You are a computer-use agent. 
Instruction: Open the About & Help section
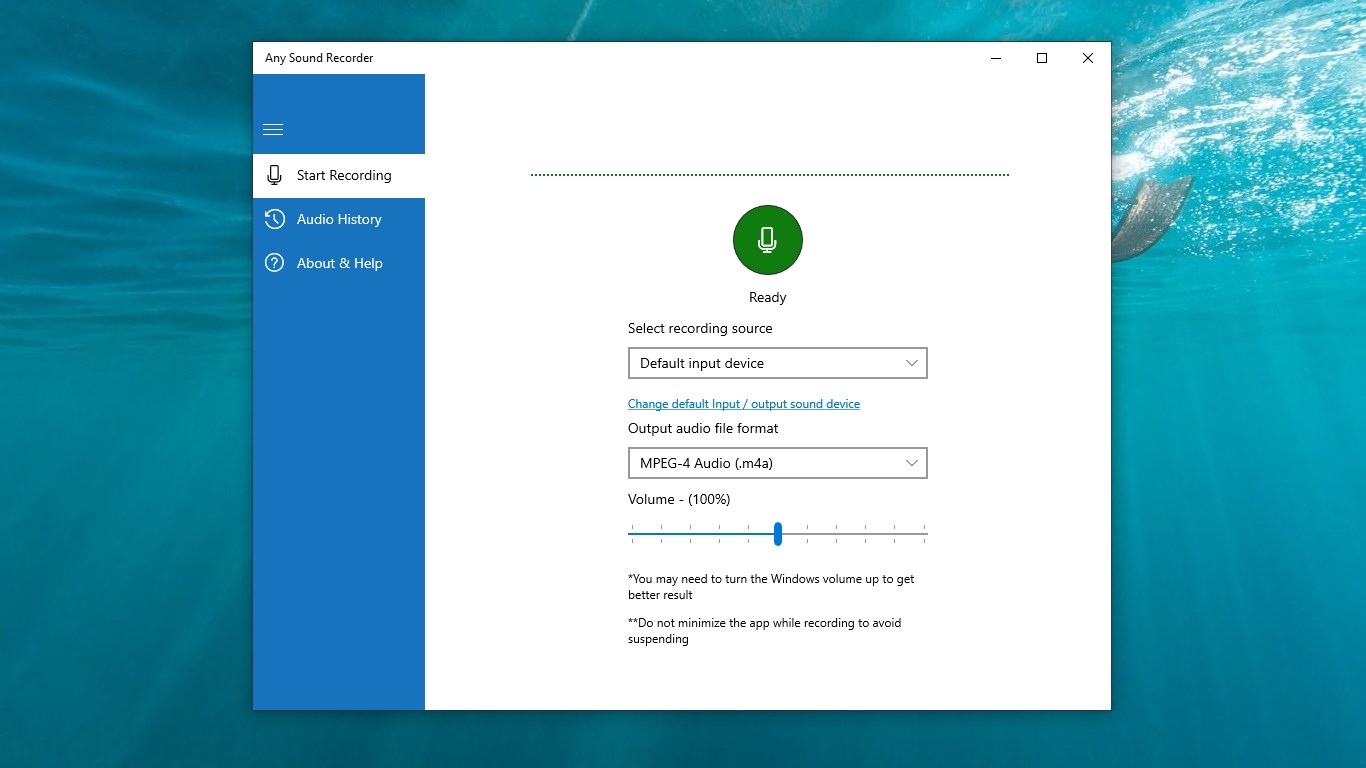pos(339,263)
